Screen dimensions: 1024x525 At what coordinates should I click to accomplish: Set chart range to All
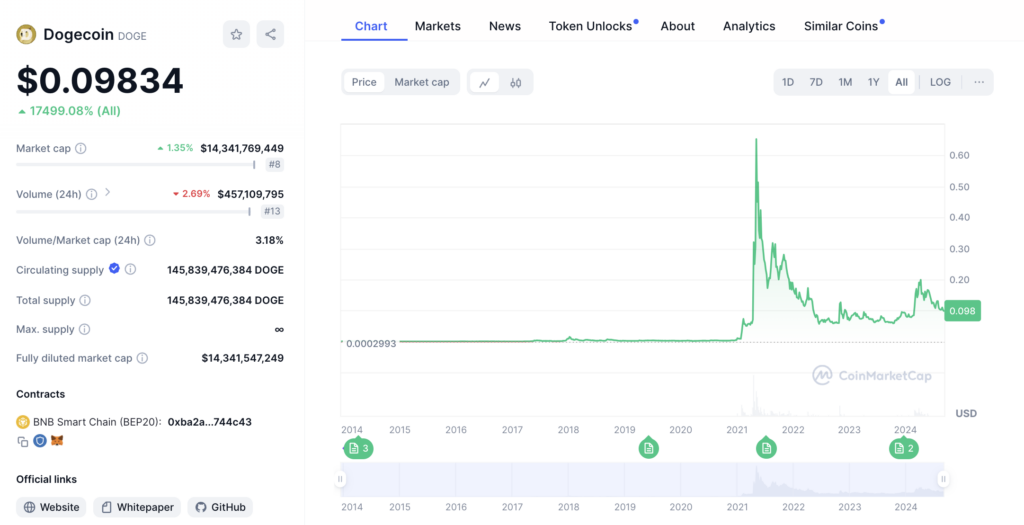click(901, 82)
